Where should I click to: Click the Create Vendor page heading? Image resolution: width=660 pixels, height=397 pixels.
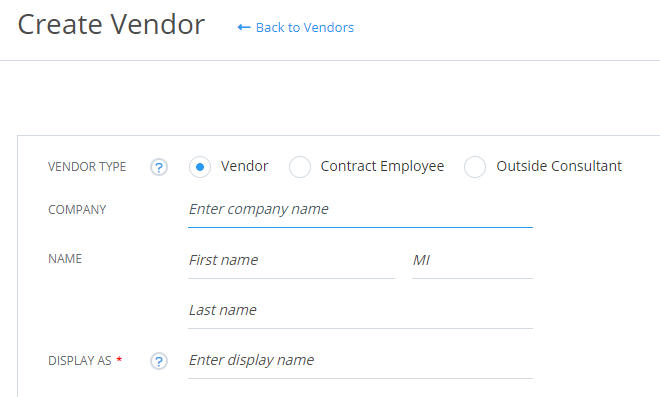(111, 24)
